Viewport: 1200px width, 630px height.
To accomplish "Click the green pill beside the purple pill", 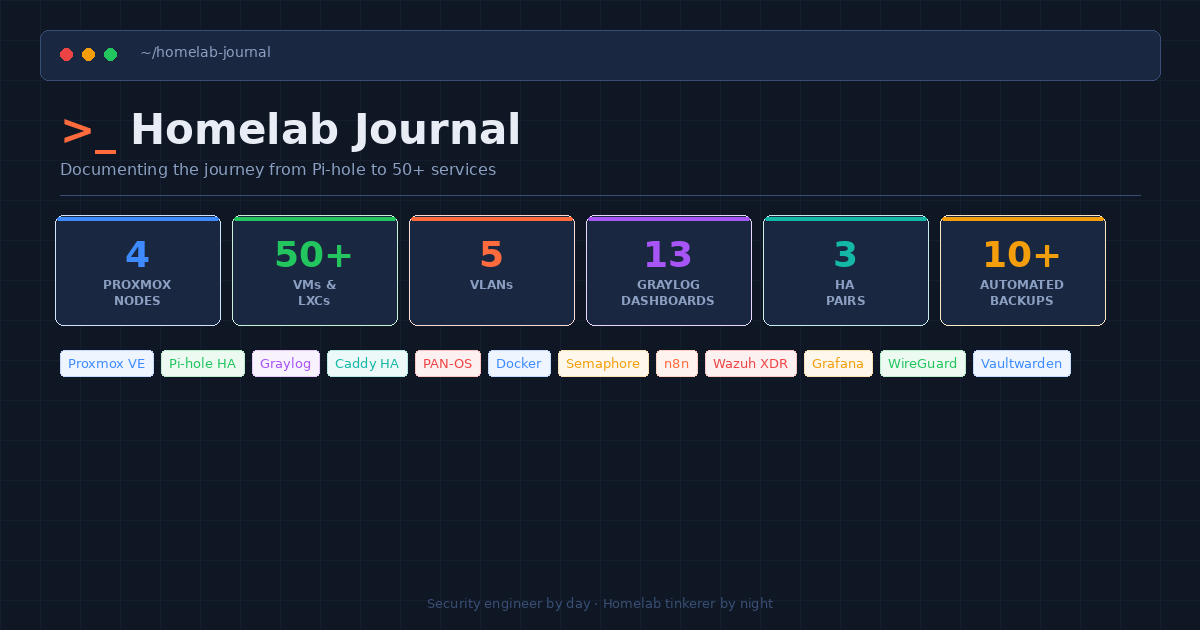I will (203, 364).
